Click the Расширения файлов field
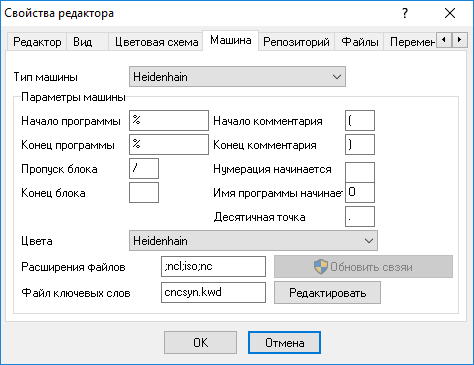 coord(213,266)
